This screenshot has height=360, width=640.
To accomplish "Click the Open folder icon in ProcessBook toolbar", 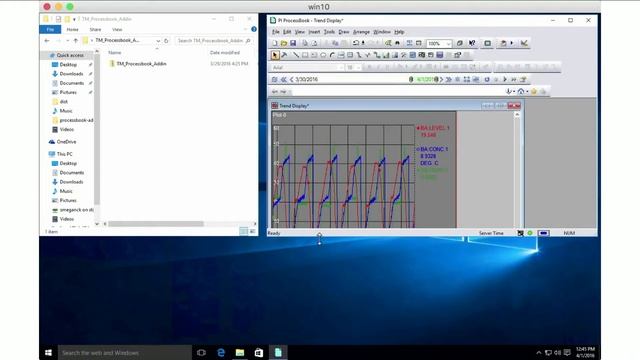I will click(x=284, y=43).
